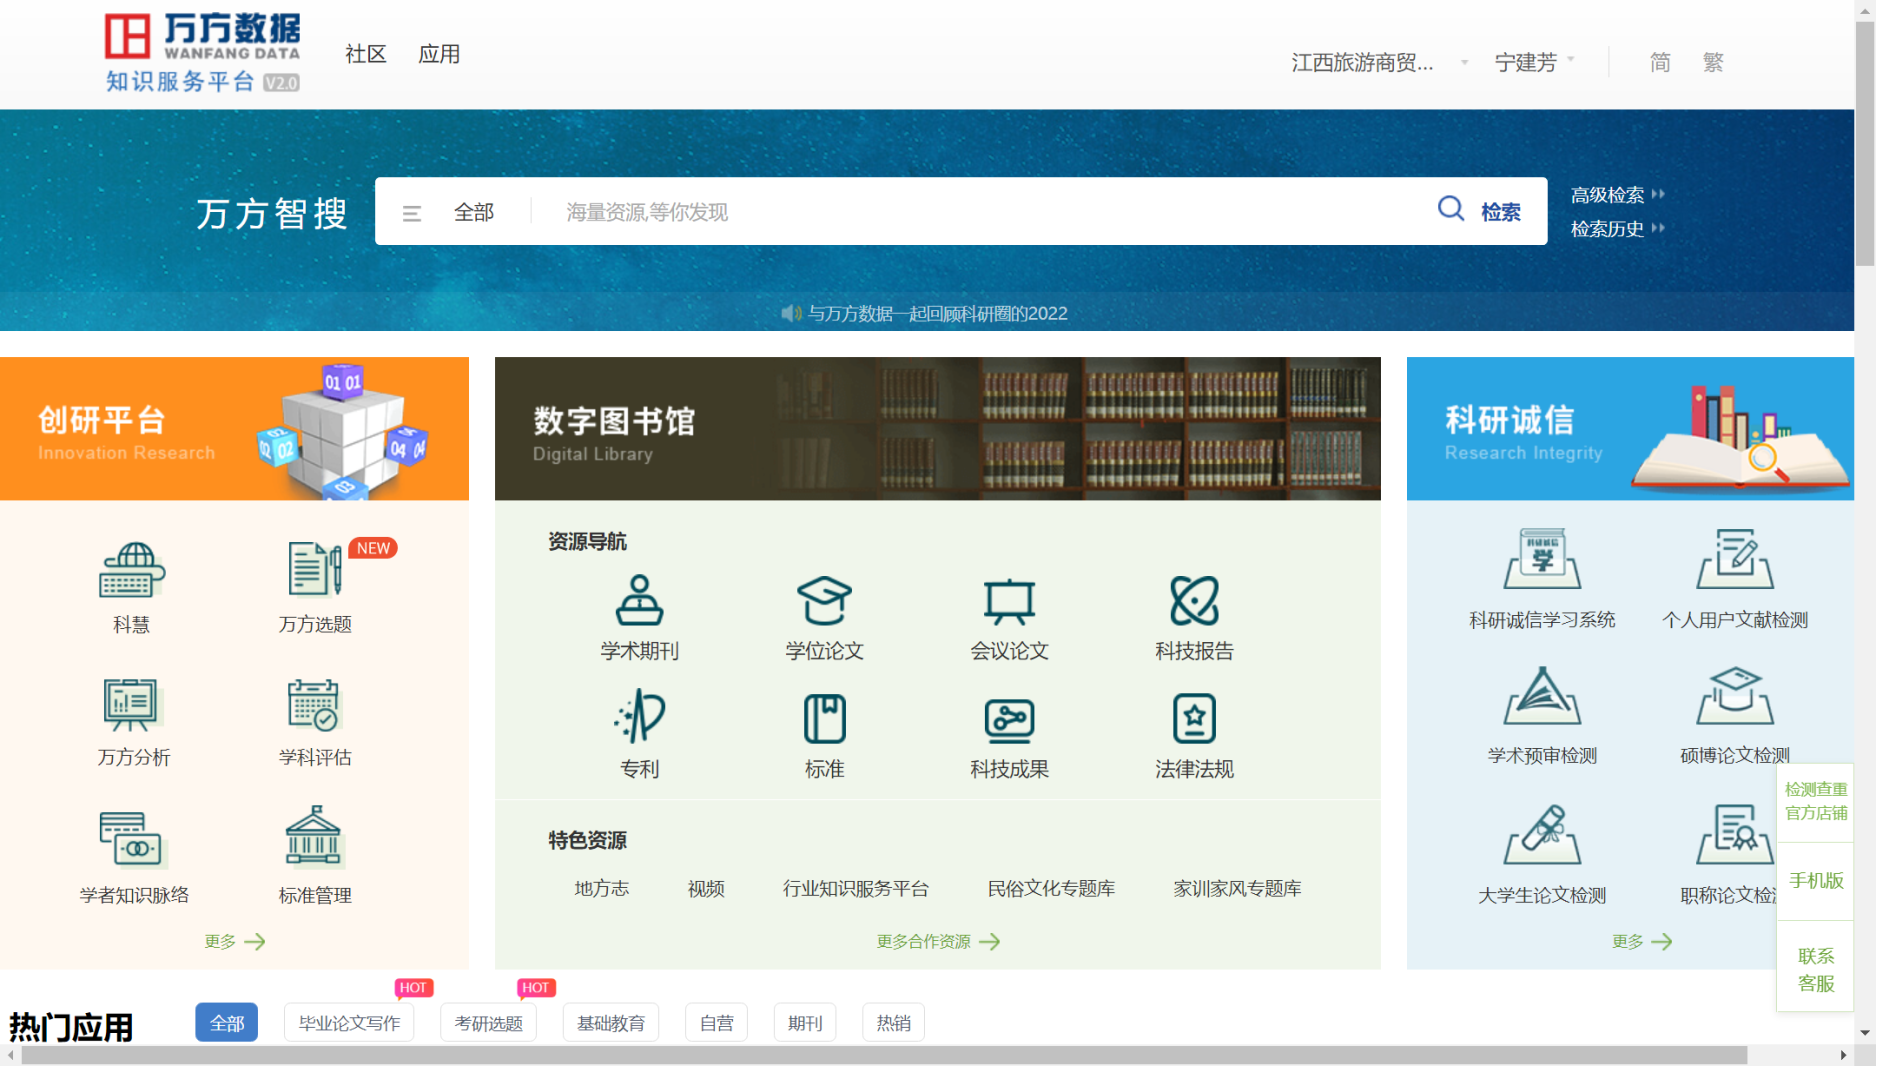Image resolution: width=1877 pixels, height=1067 pixels.
Task: Expand 检索历史 search history
Action: pyautogui.click(x=1617, y=229)
